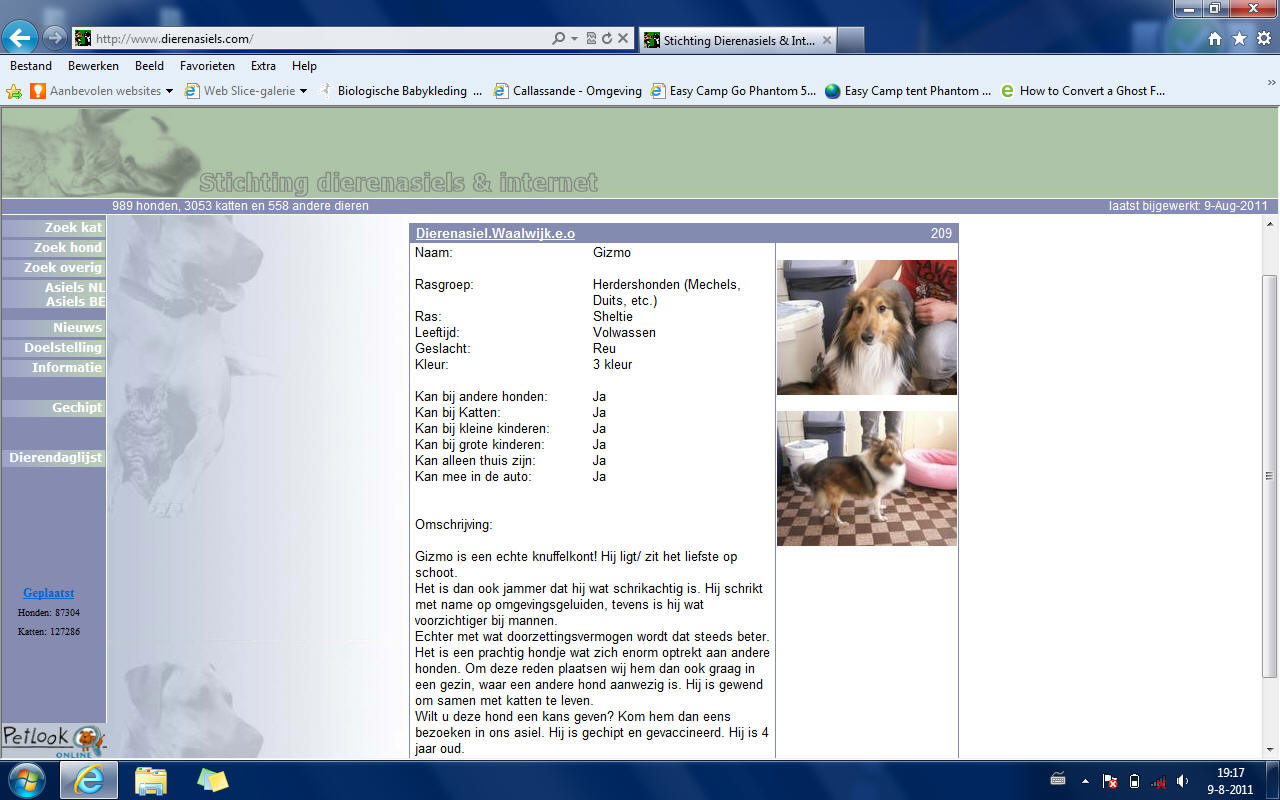Image resolution: width=1280 pixels, height=800 pixels.
Task: Open the Geplaatst link in the sidebar
Action: (x=48, y=593)
